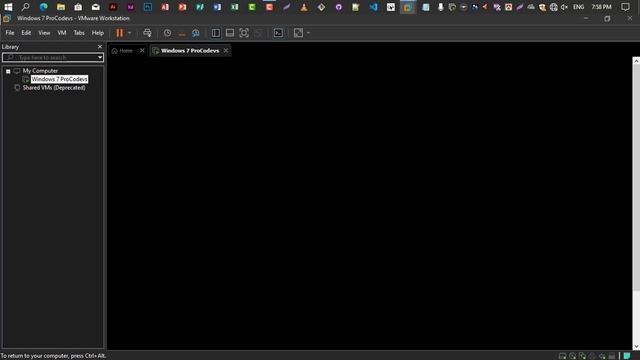Image resolution: width=640 pixels, height=360 pixels.
Task: Select My Computer in the library tree
Action: pos(40,71)
